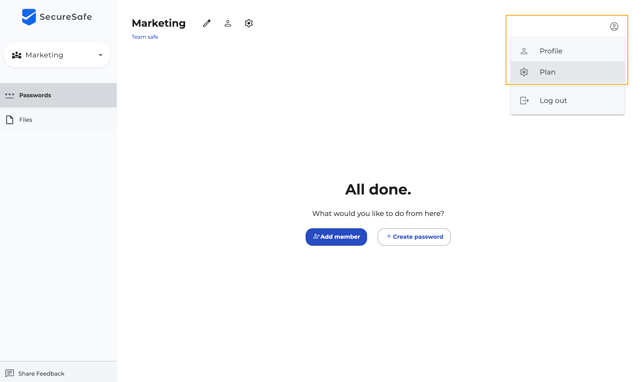Click the Files document icon in sidebar
This screenshot has height=382, width=644.
[9, 120]
